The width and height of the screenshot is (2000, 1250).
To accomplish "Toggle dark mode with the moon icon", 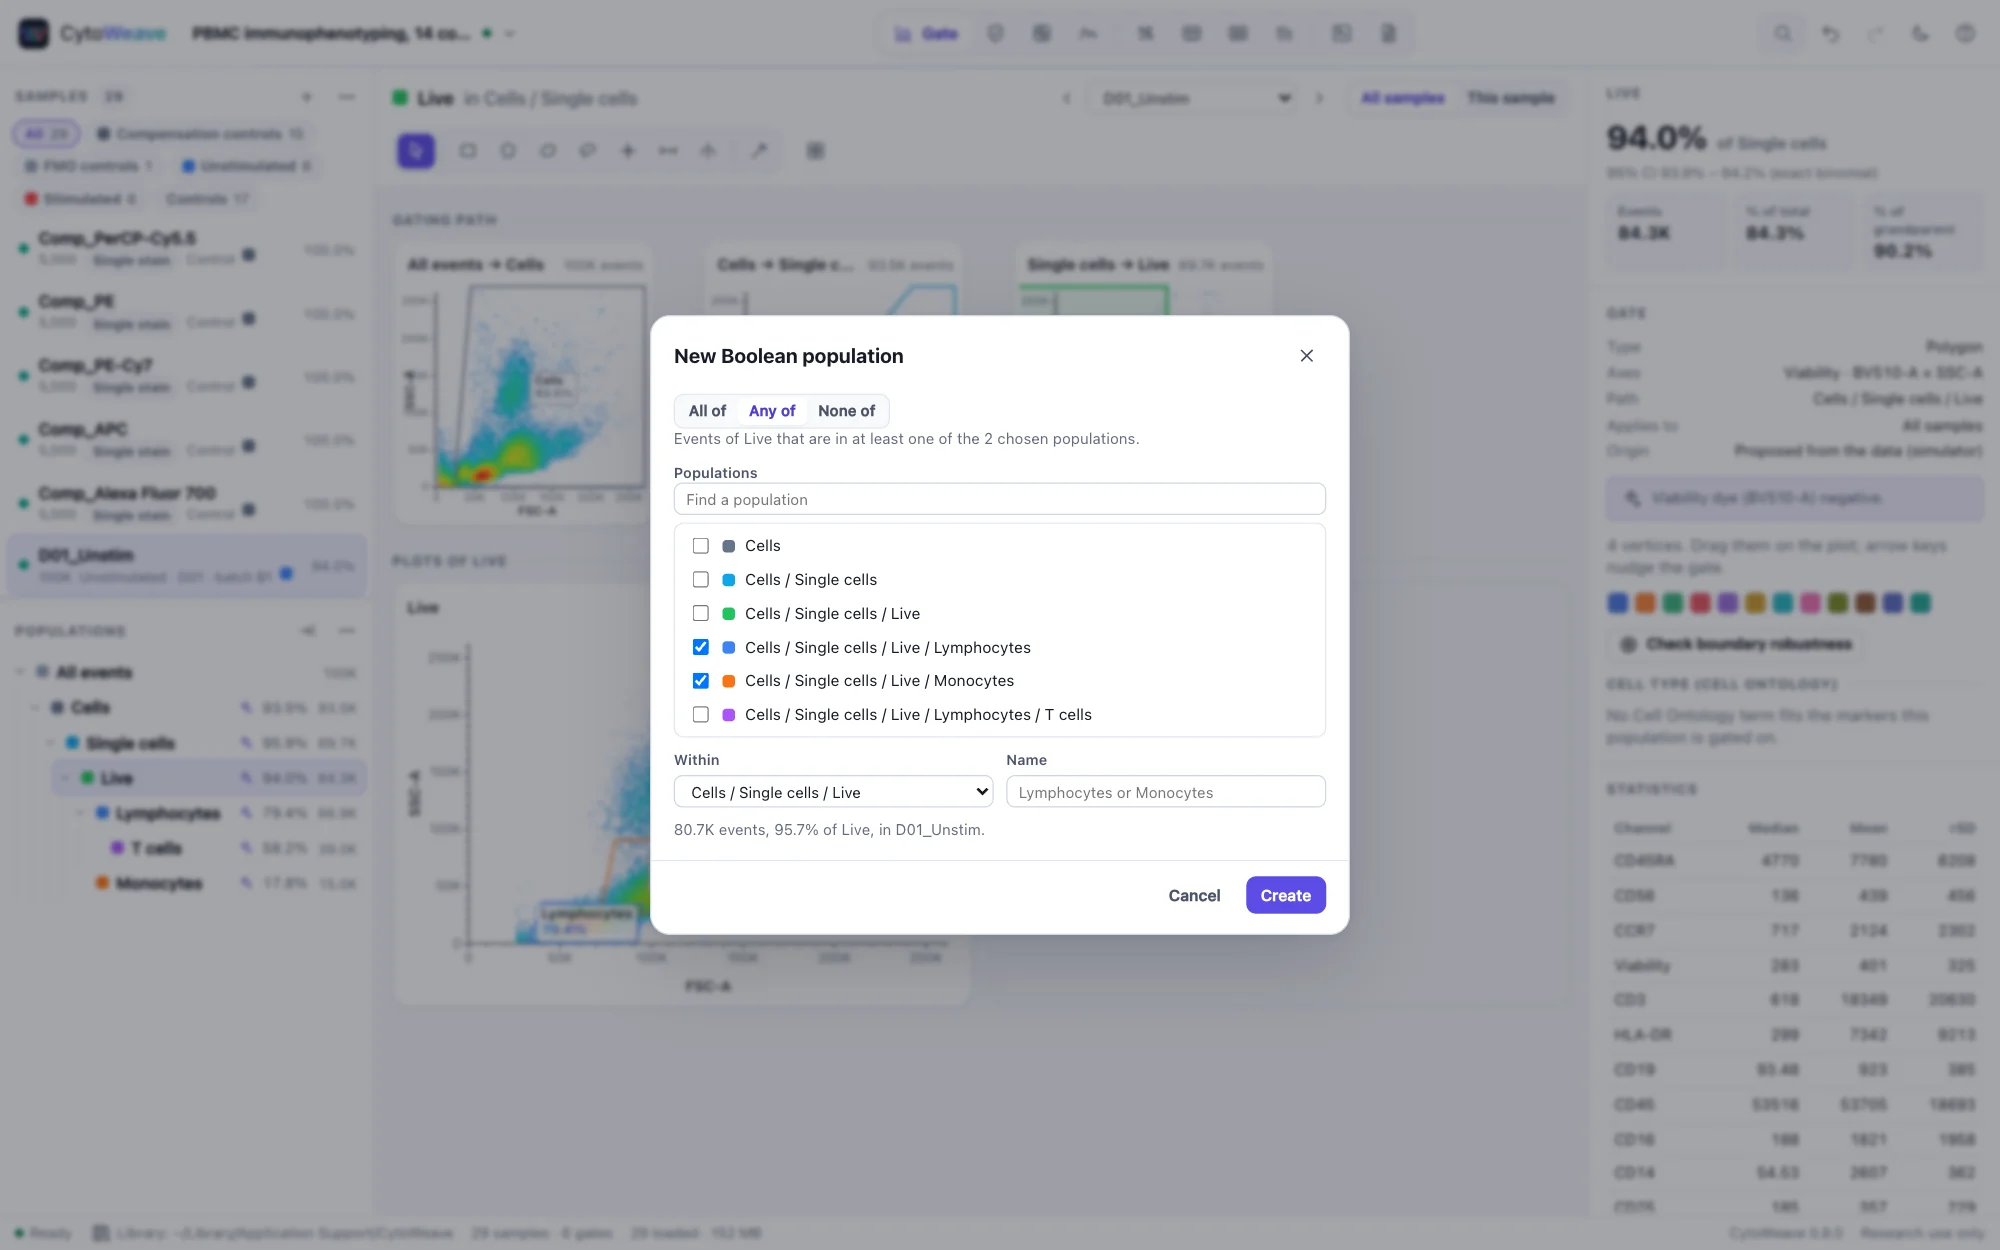I will [1920, 34].
